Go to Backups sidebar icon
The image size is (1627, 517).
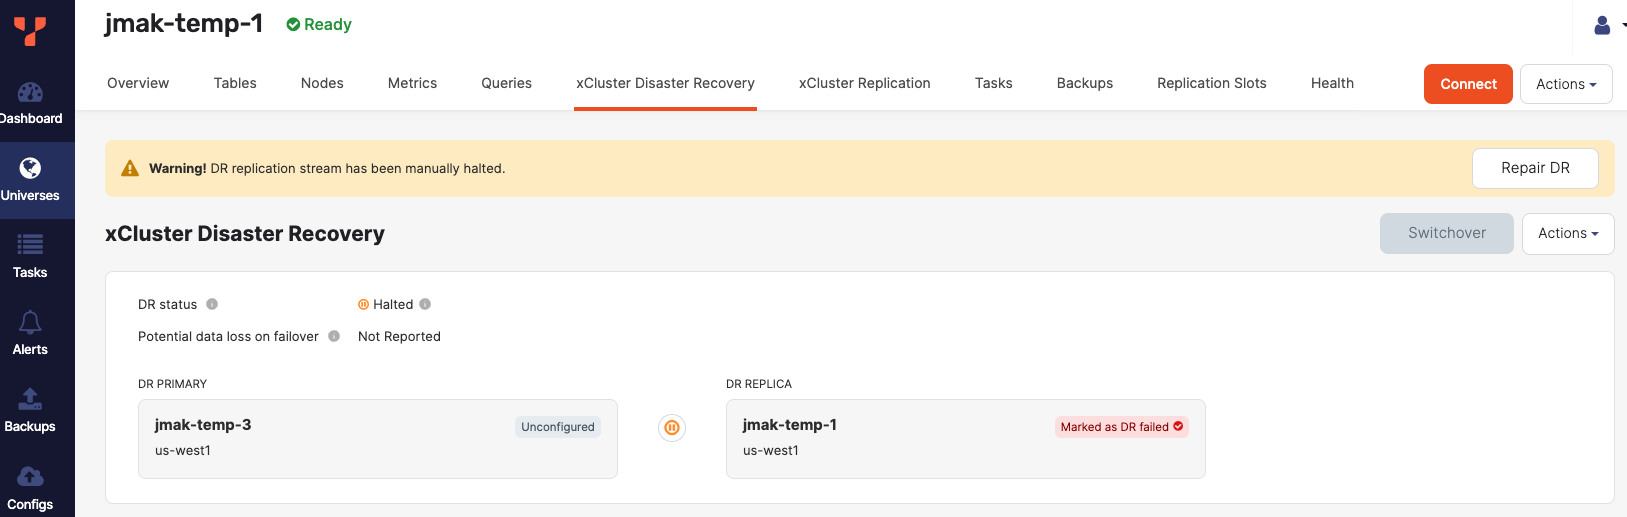click(30, 399)
